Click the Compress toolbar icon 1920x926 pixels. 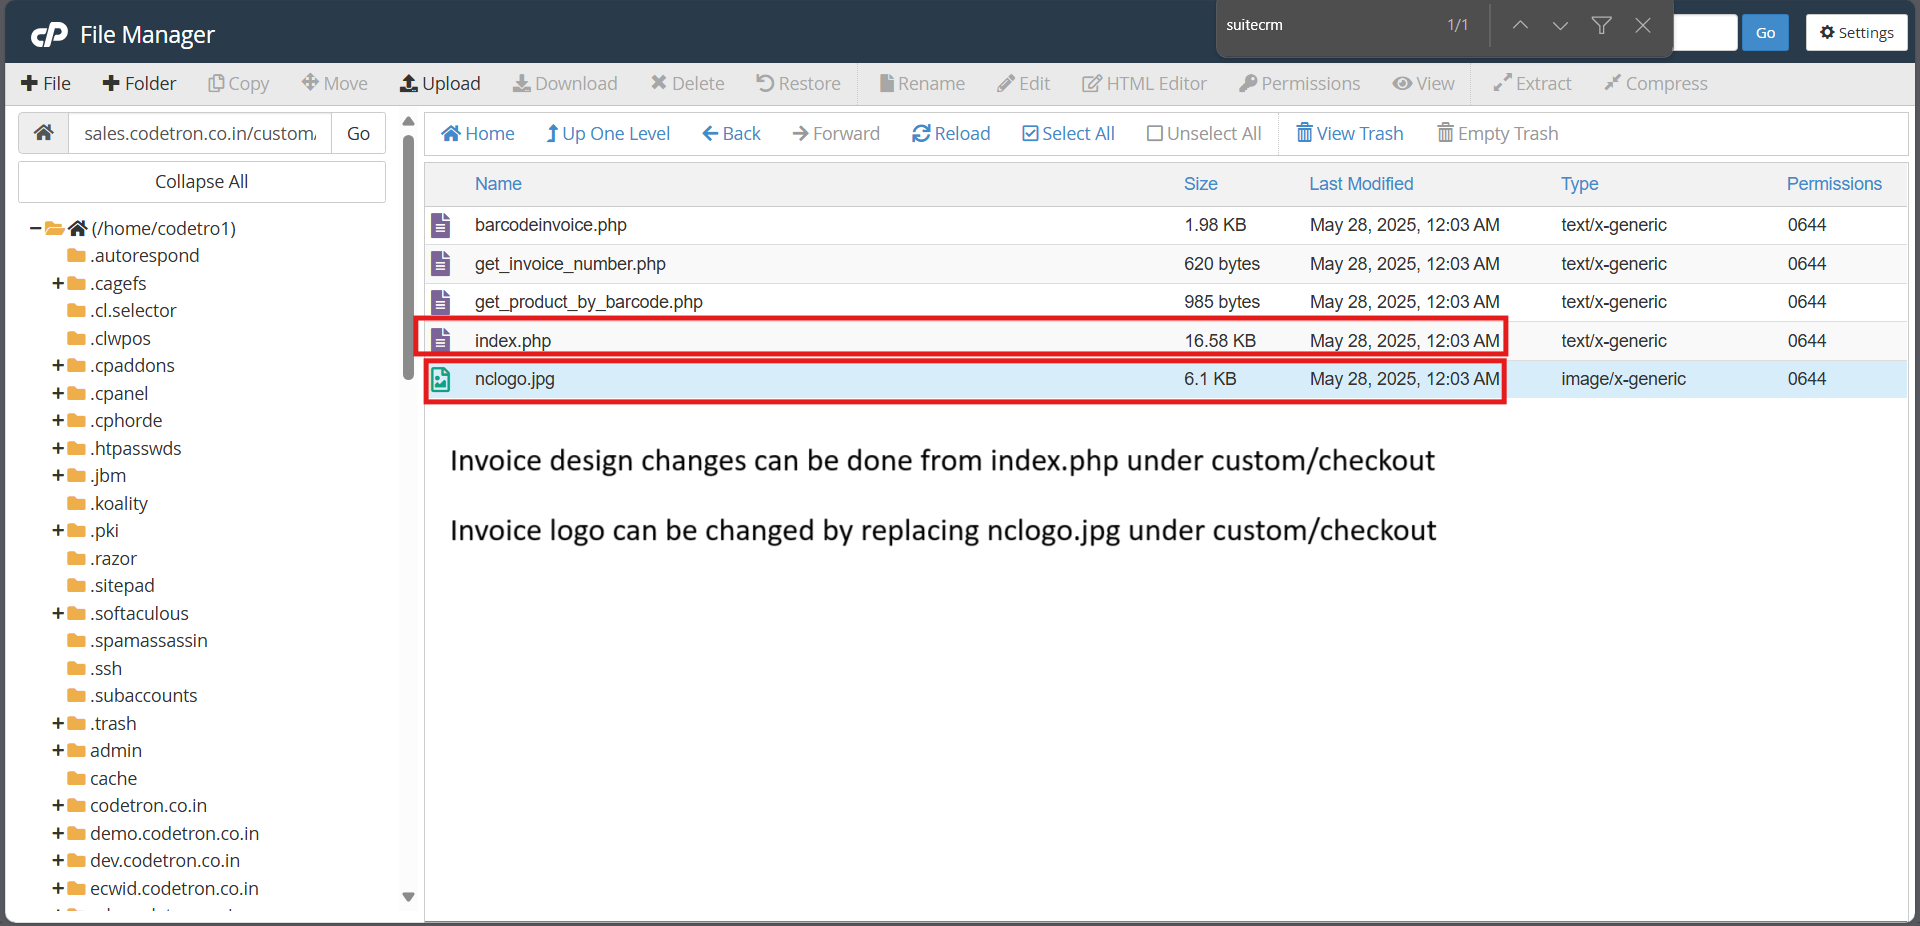coord(1612,83)
